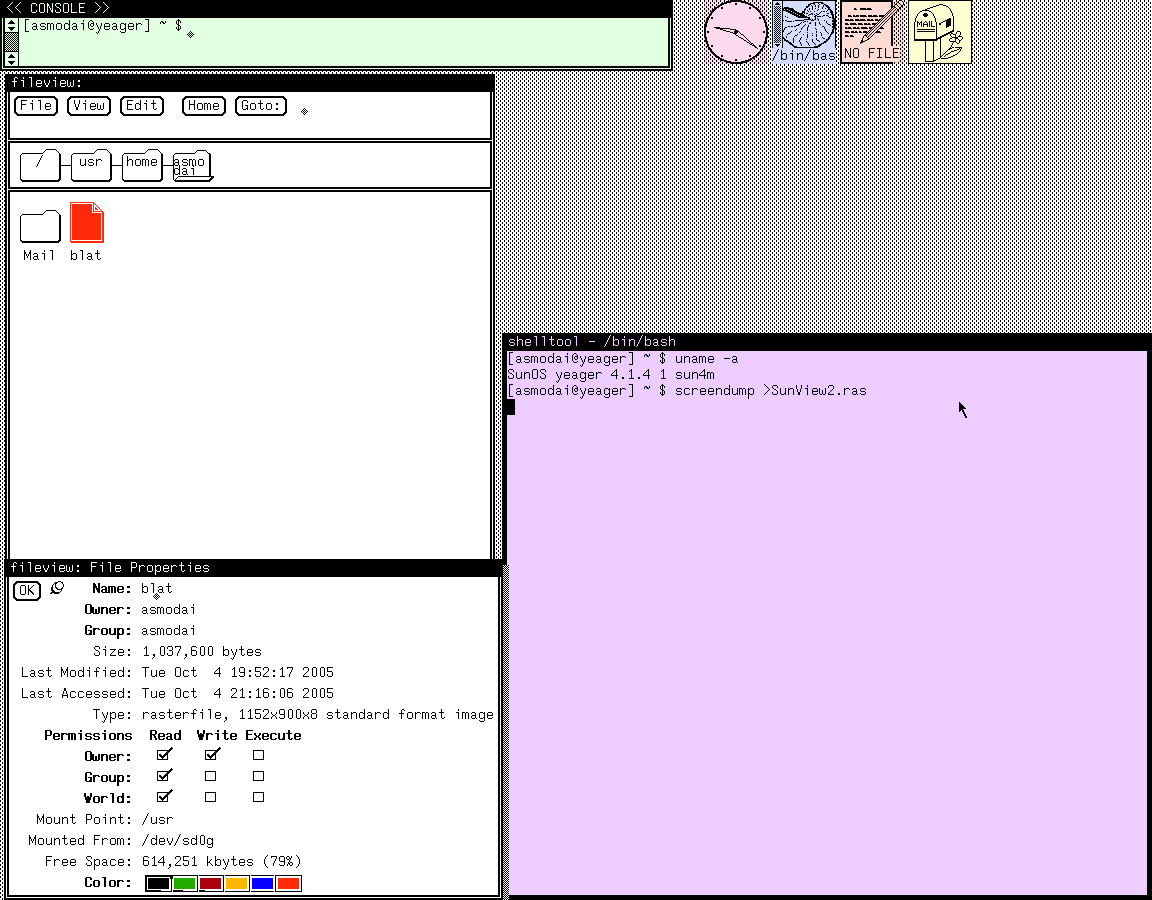Open the Edit menu in fileview

[142, 106]
